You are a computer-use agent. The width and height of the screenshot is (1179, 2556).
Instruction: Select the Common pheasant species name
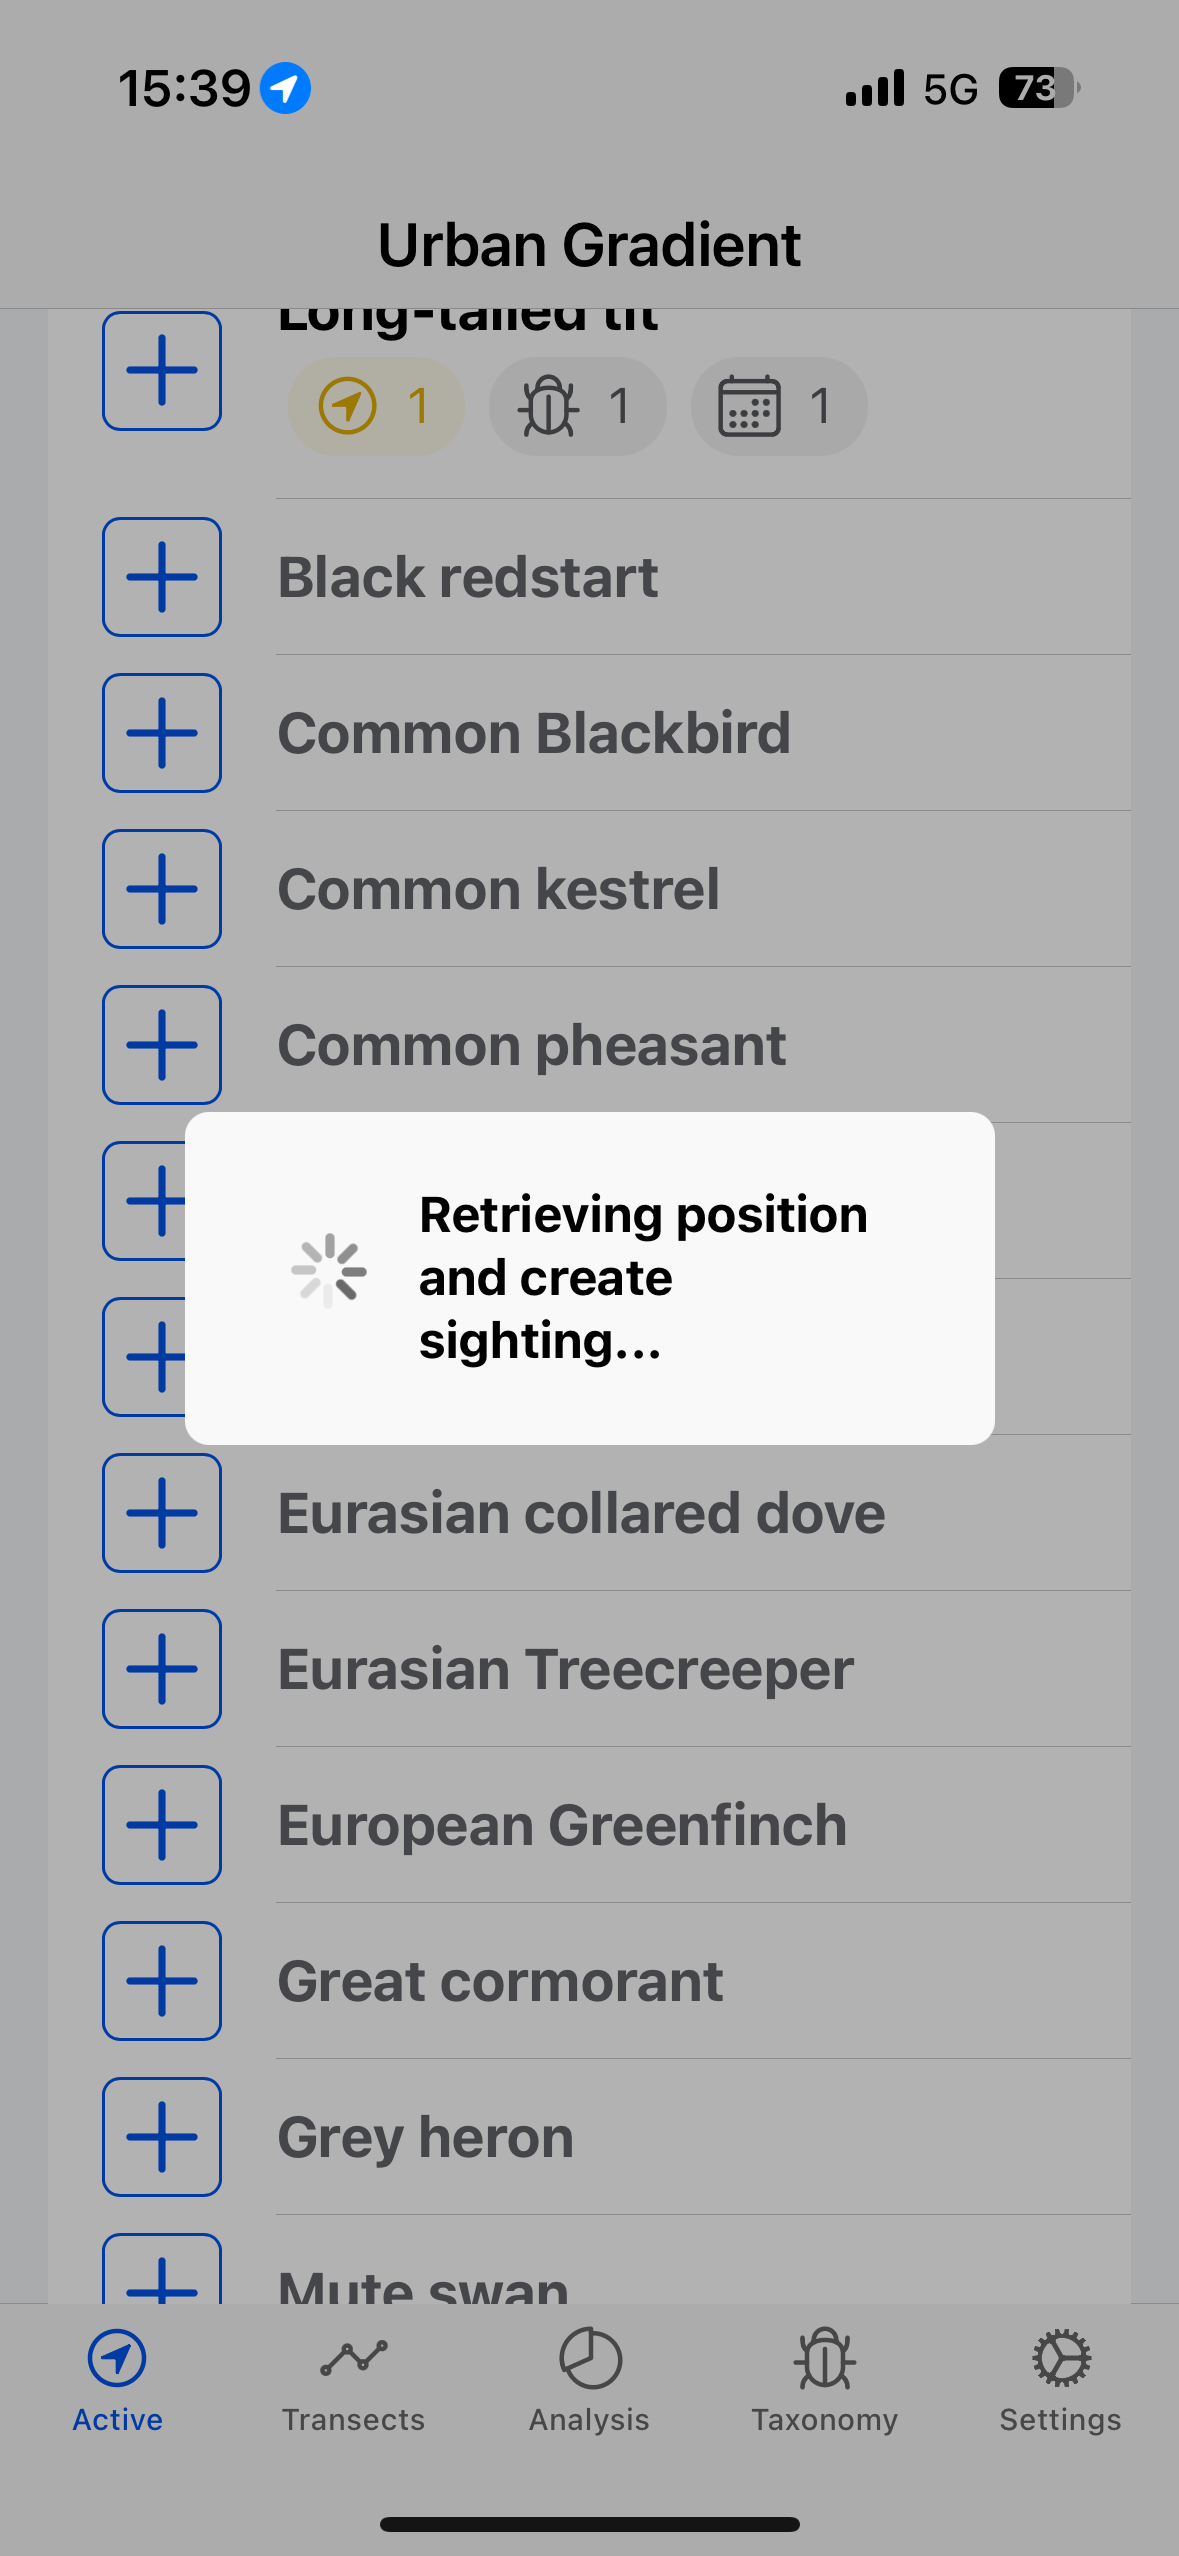pyautogui.click(x=531, y=1045)
